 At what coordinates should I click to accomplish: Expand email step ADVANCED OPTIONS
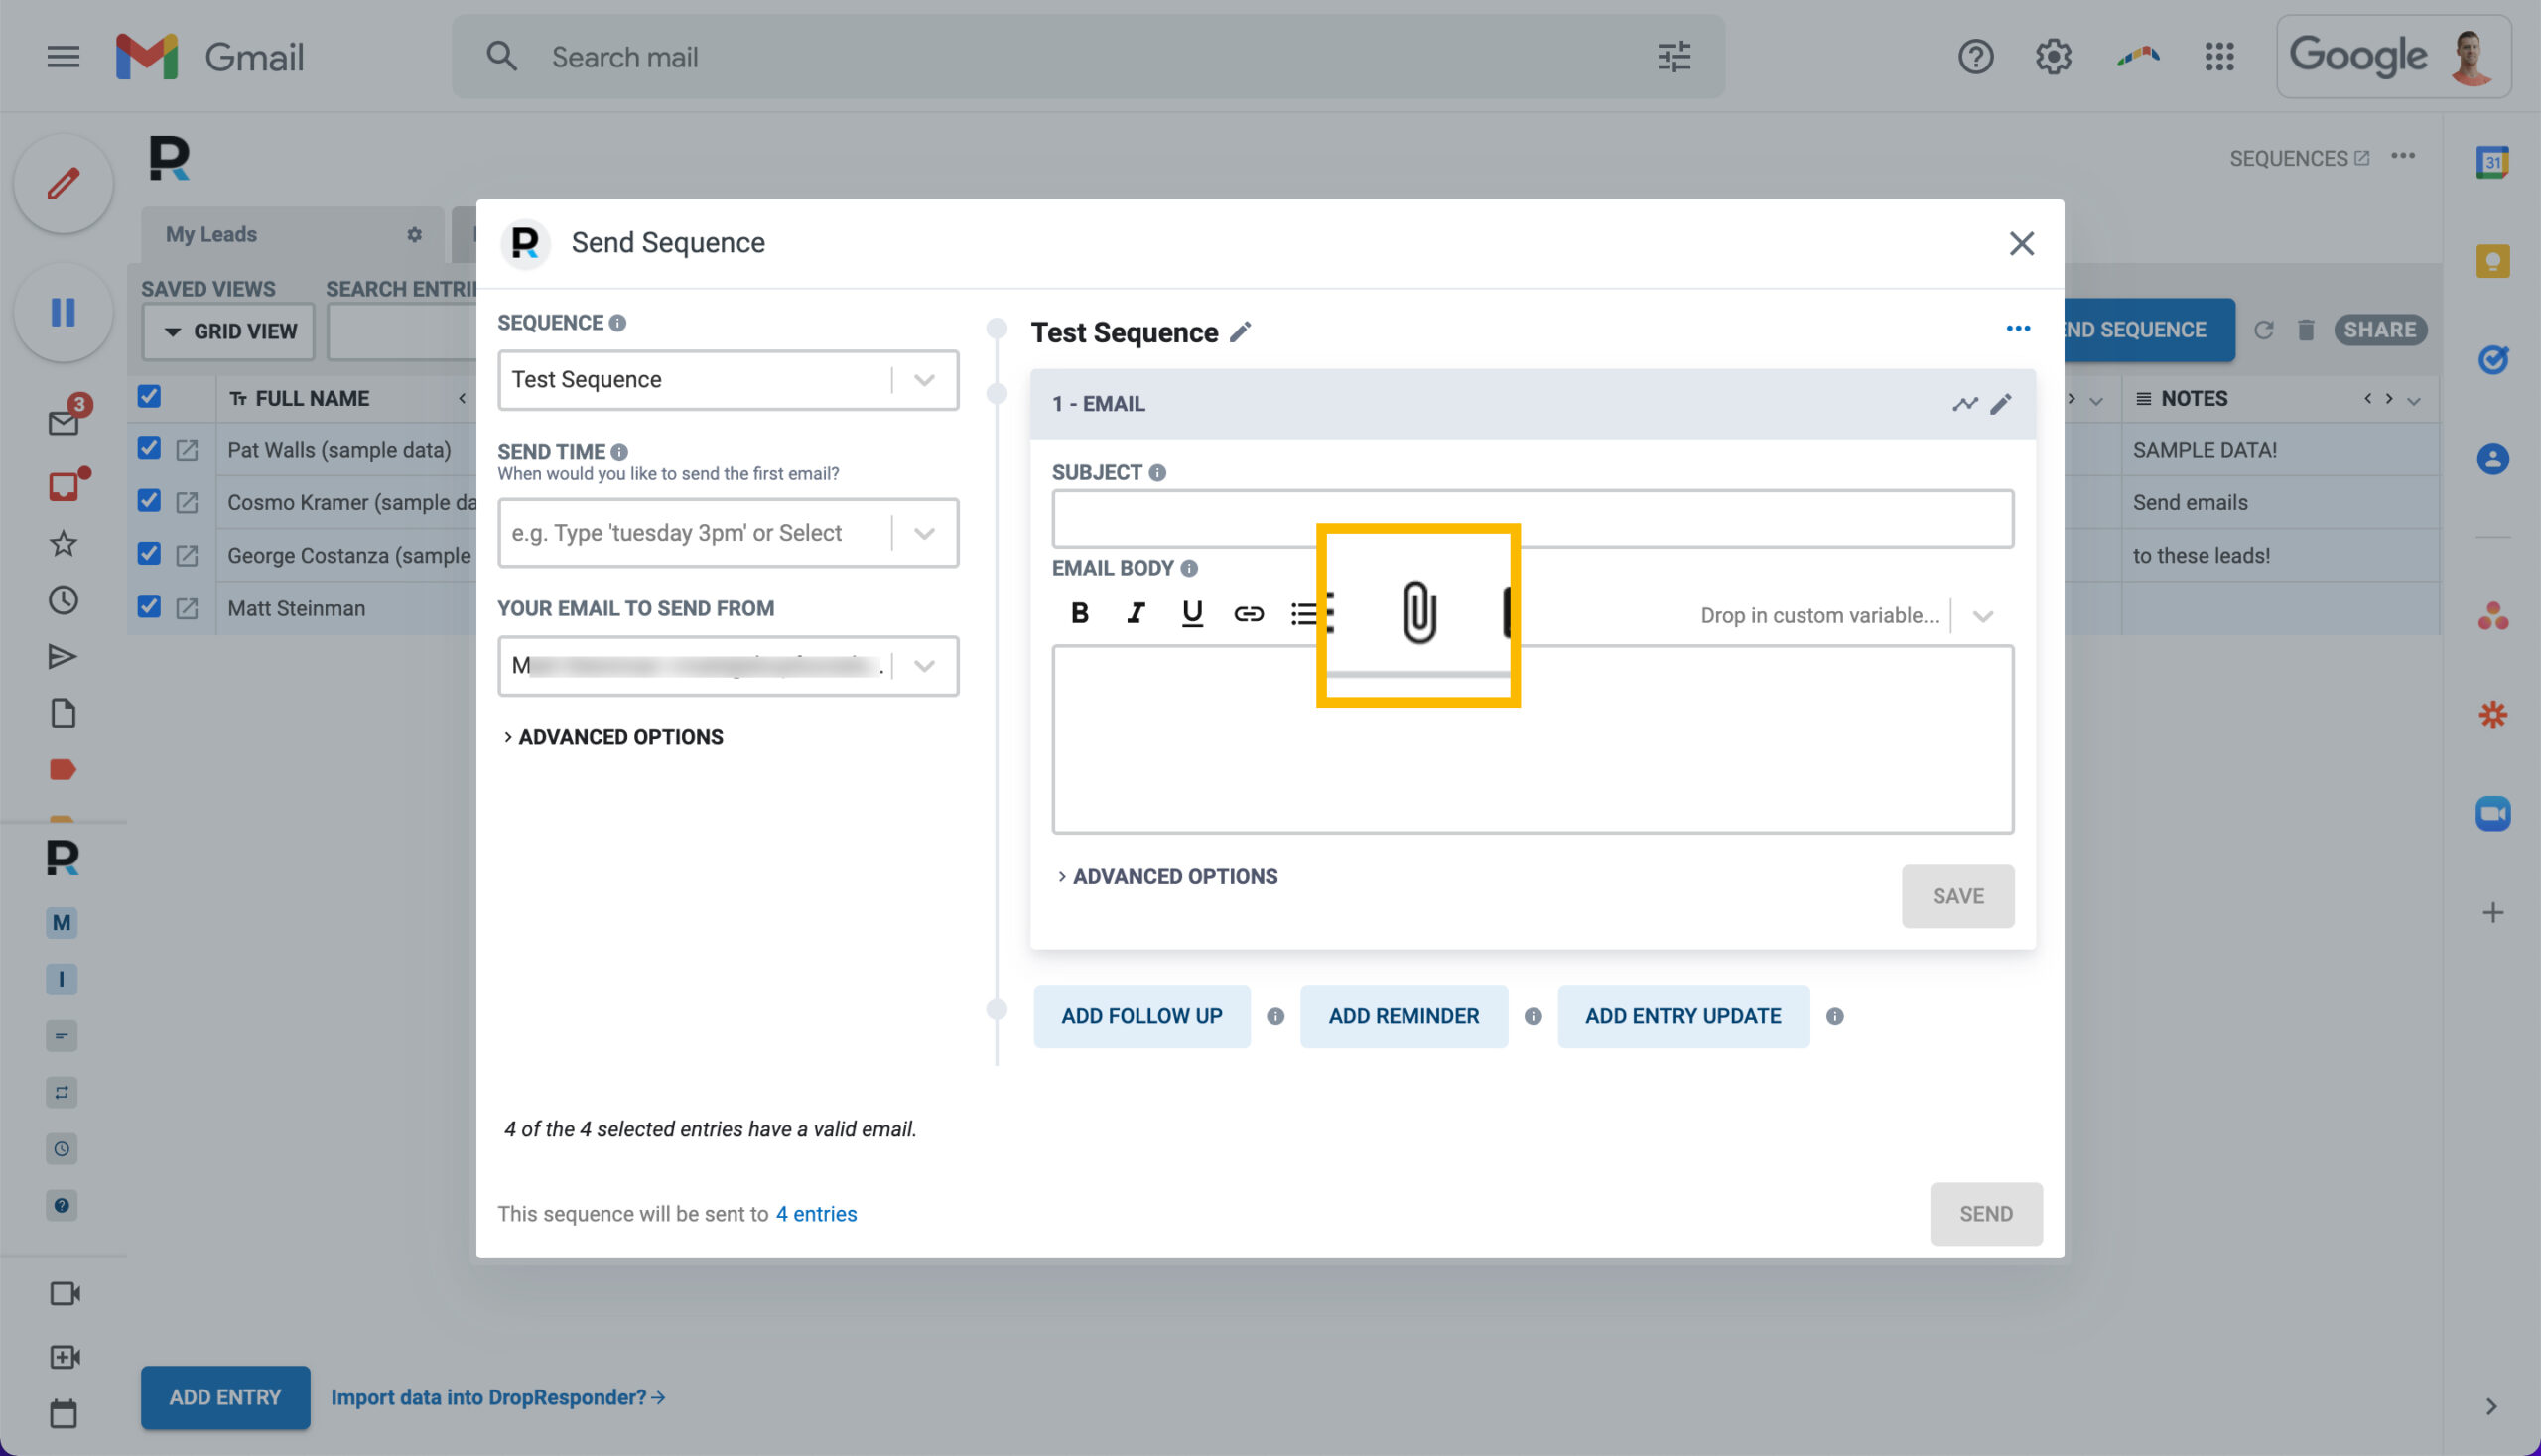(1167, 877)
